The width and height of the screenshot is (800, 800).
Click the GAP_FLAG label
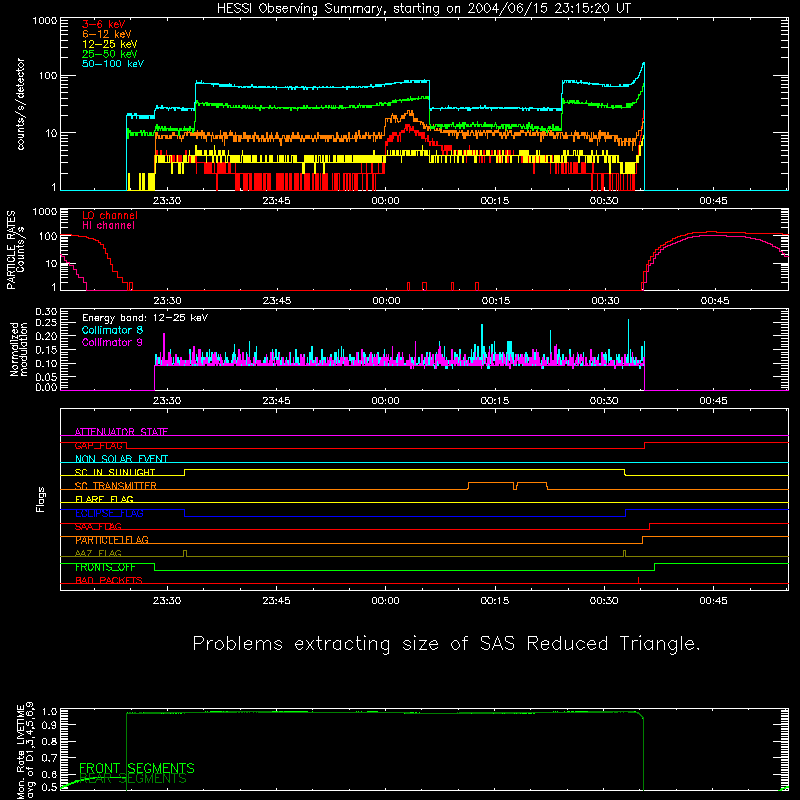tap(98, 445)
